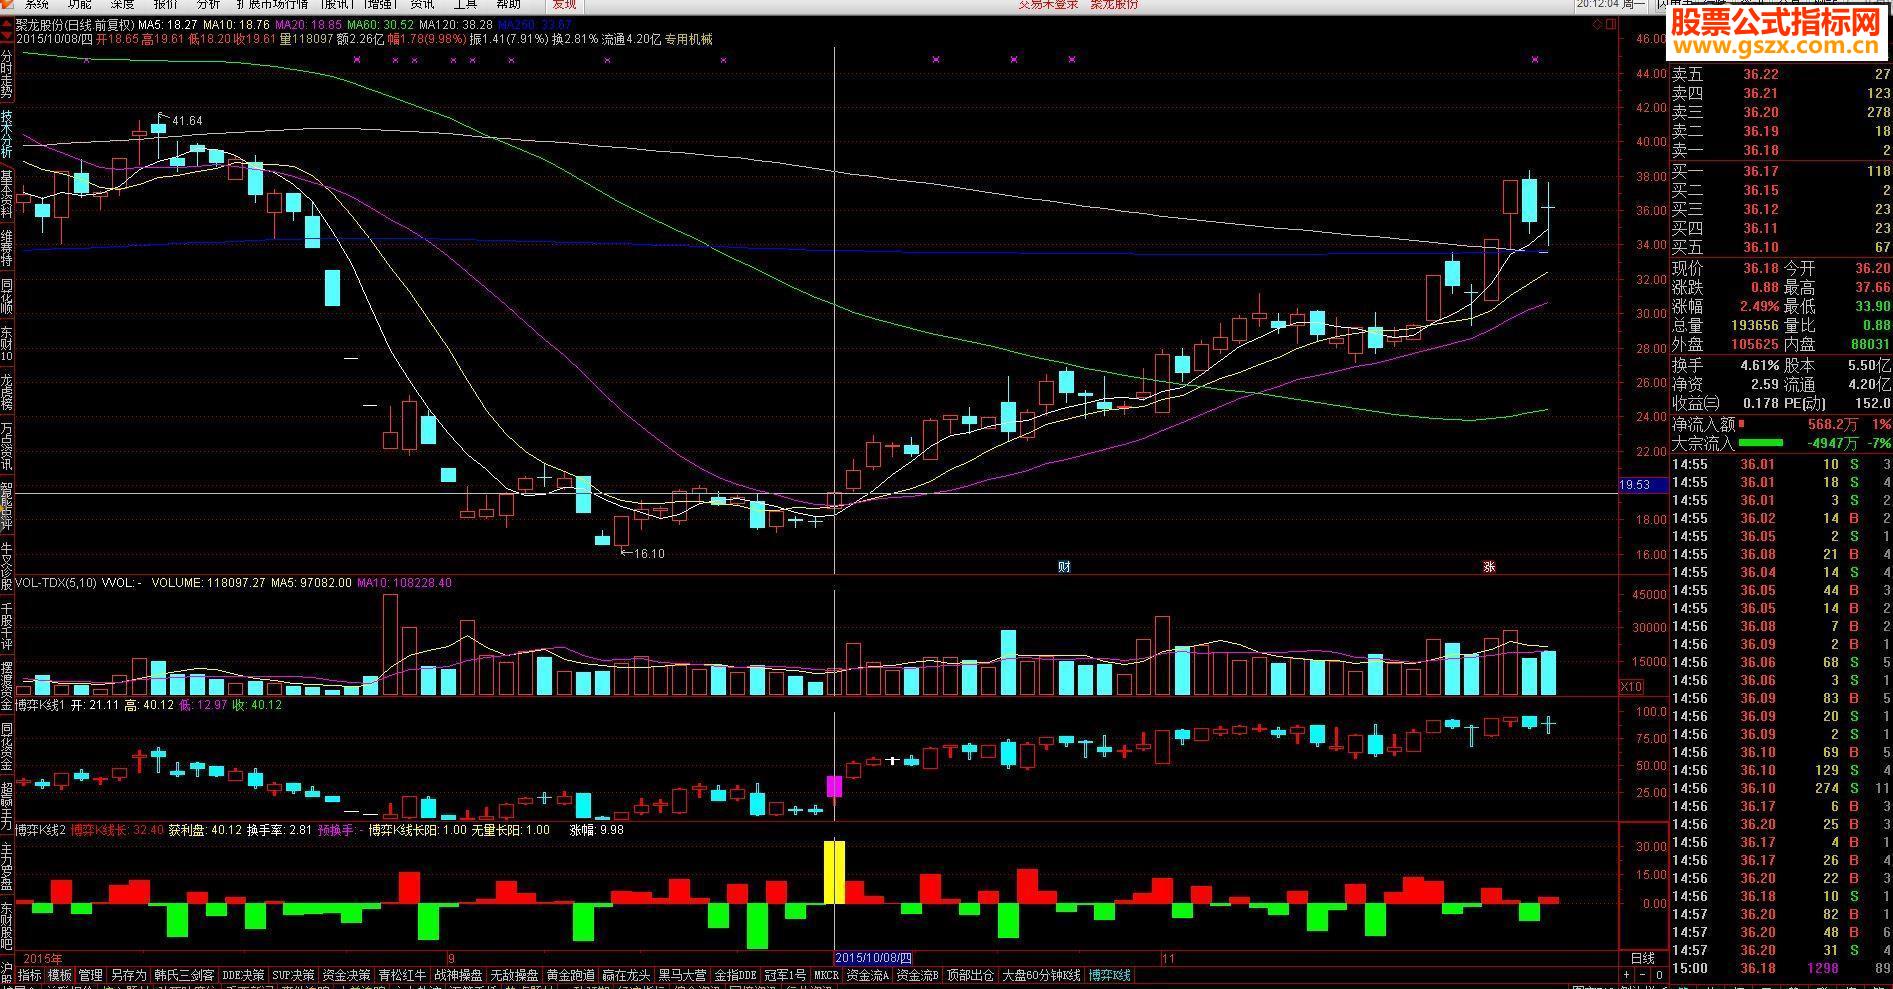Open 基本资料 in the left sidebar
This screenshot has height=989, width=1893.
(x=7, y=195)
